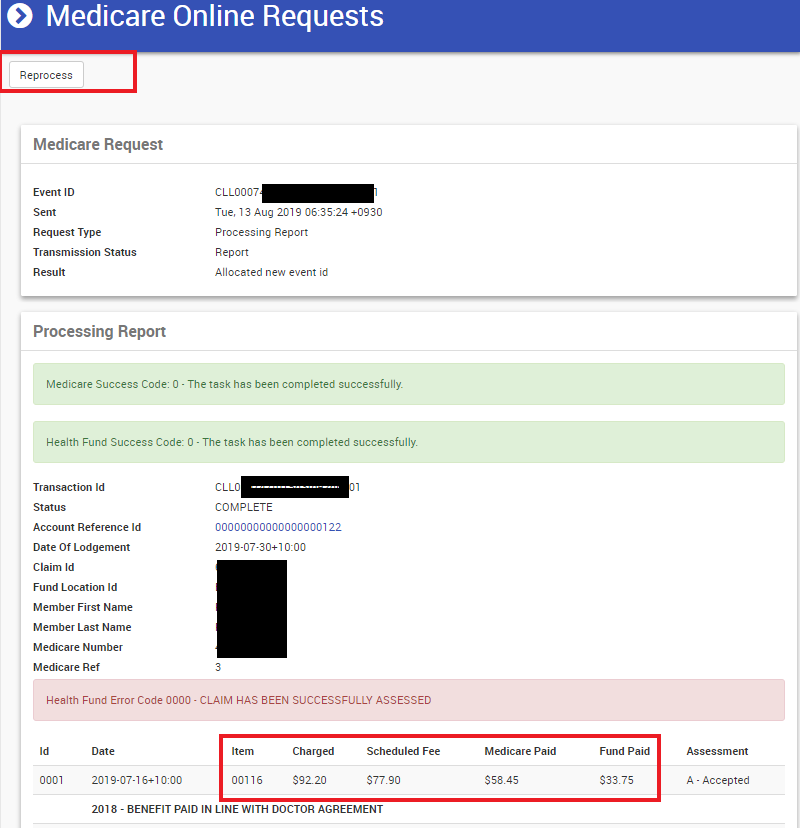Select charged amount '$92.20'

point(309,780)
